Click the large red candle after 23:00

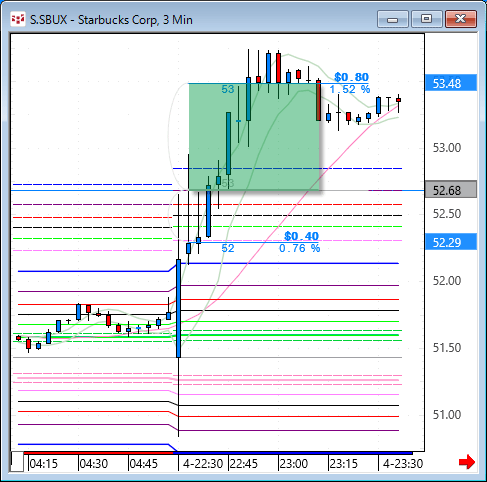319,100
